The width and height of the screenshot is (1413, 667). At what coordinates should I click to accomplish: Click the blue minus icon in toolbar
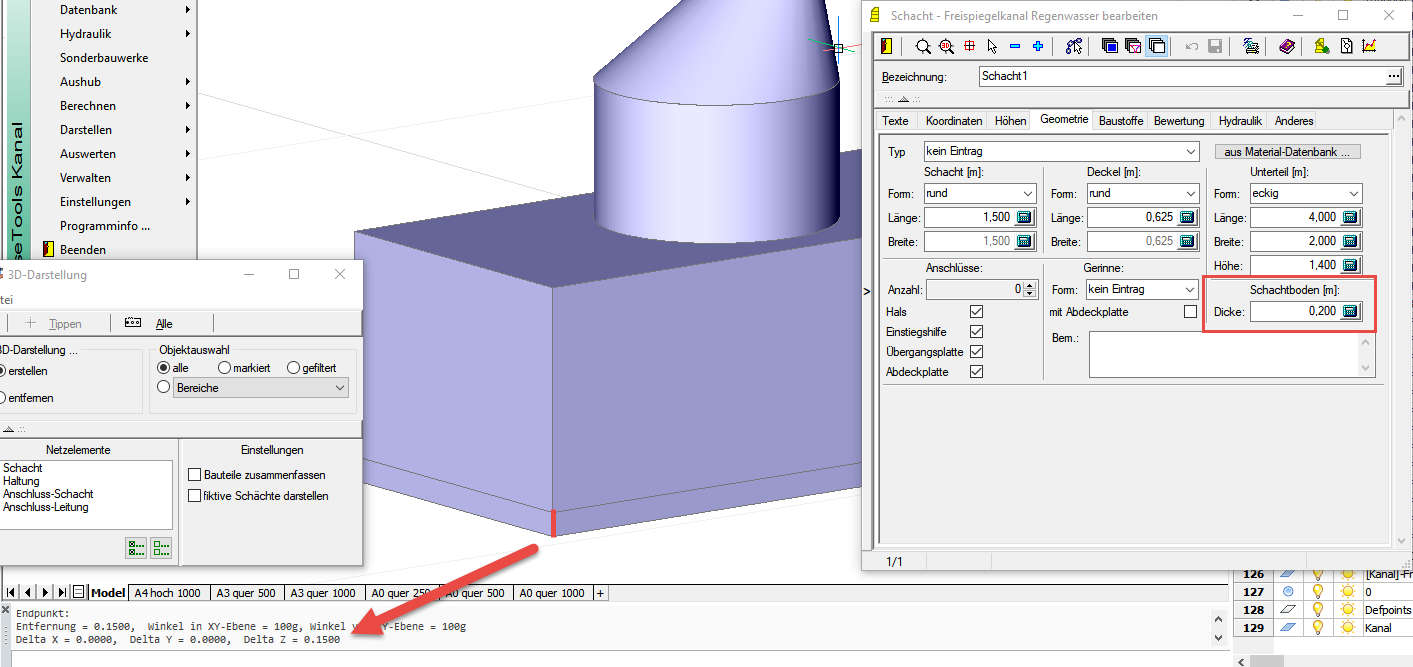tap(1015, 46)
